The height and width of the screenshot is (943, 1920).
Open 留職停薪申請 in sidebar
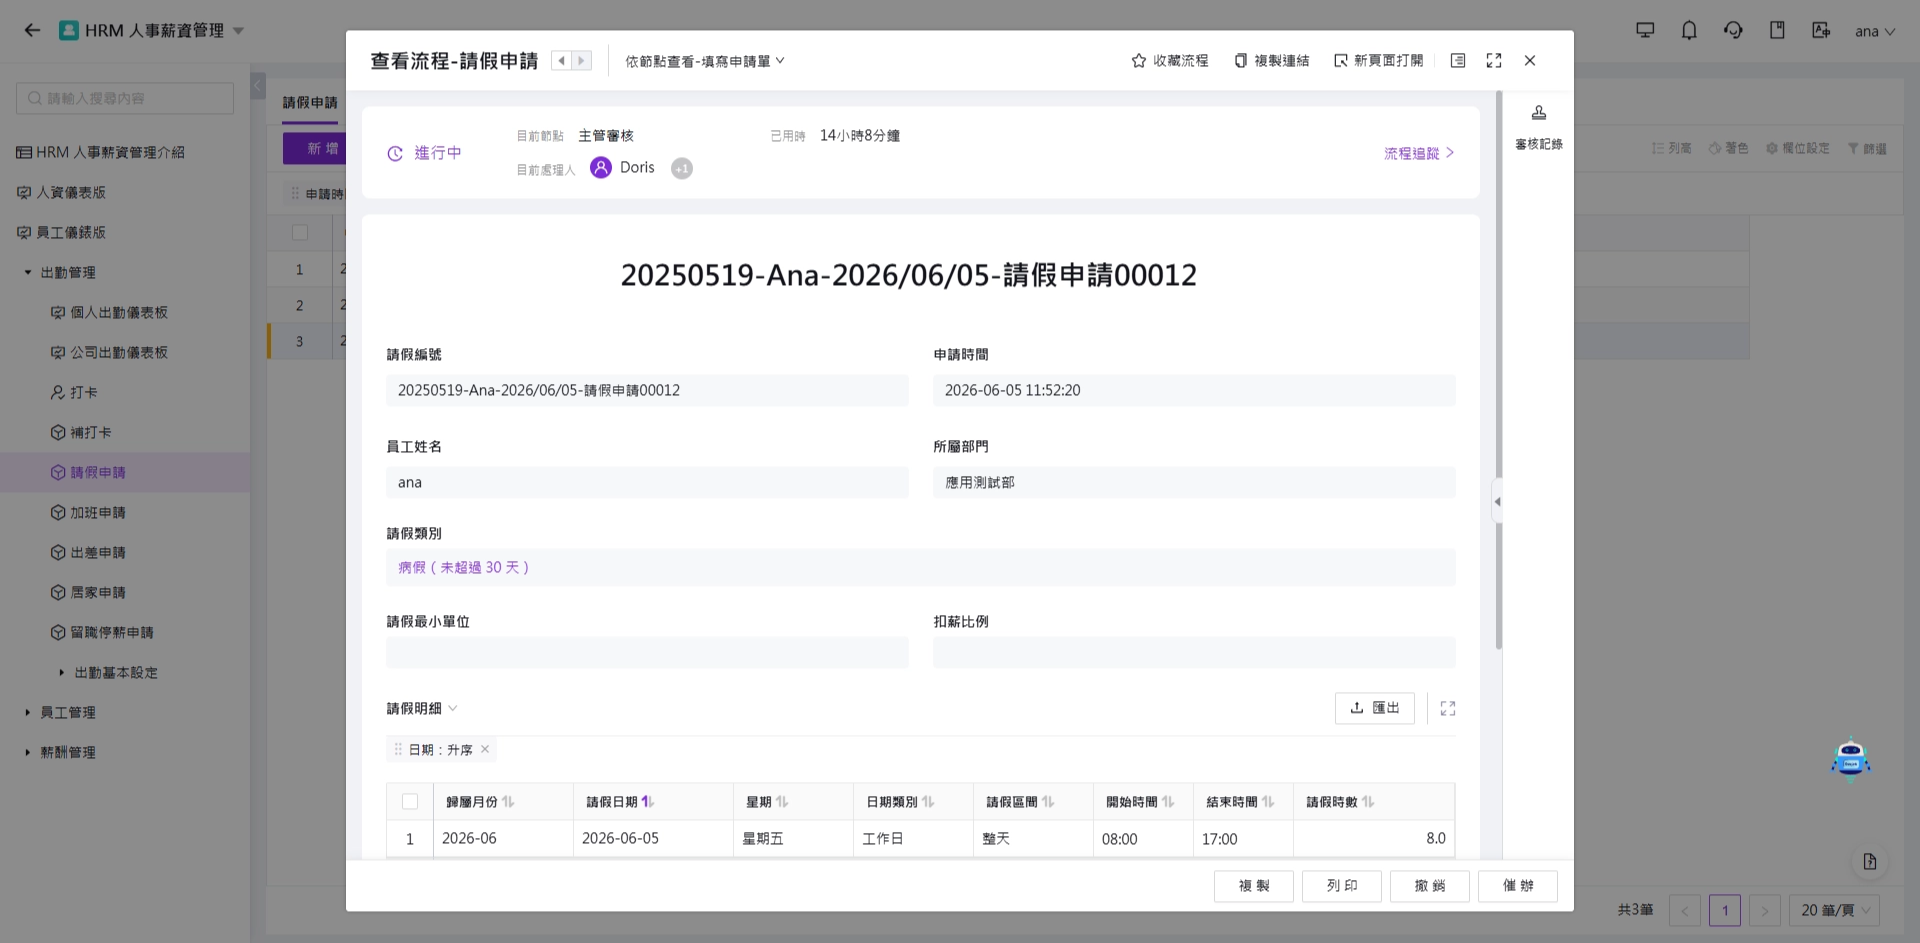102,632
